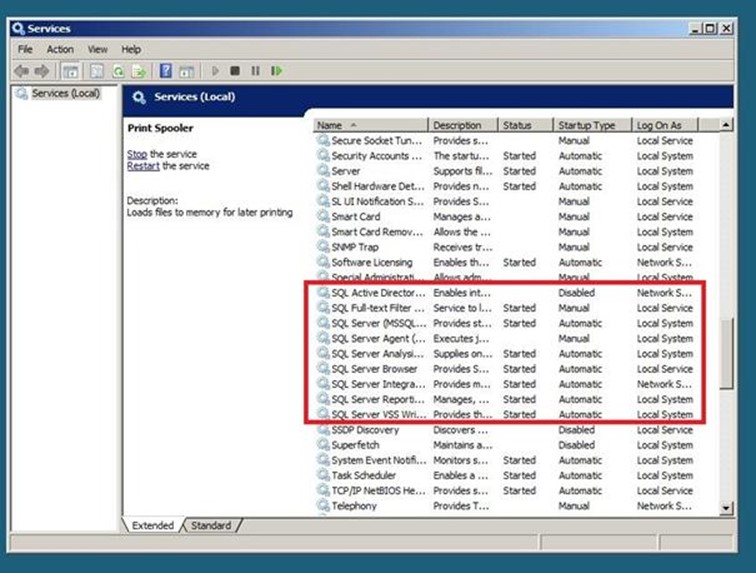The width and height of the screenshot is (756, 573).
Task: Sort by the Log On As column header
Action: point(665,125)
